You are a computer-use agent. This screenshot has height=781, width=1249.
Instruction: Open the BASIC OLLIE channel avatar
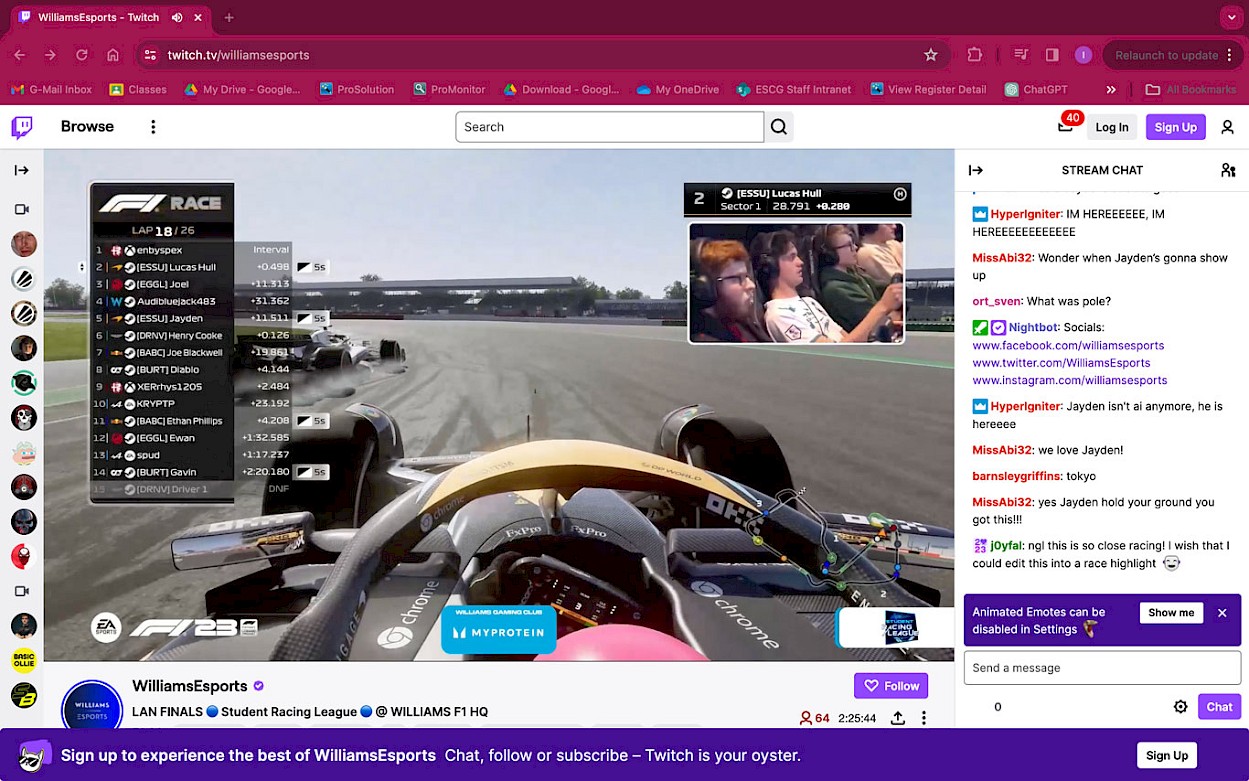click(x=24, y=660)
